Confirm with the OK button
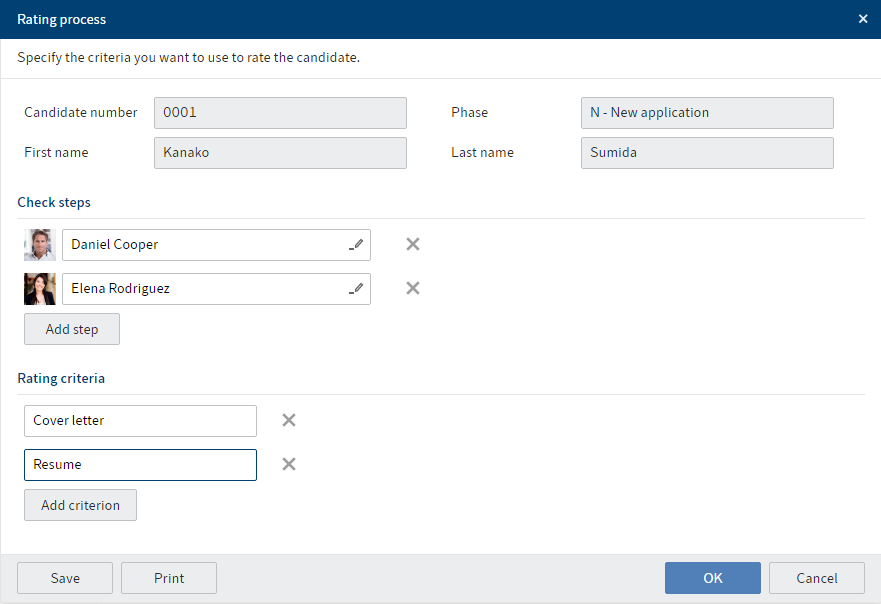The image size is (881, 604). [712, 578]
